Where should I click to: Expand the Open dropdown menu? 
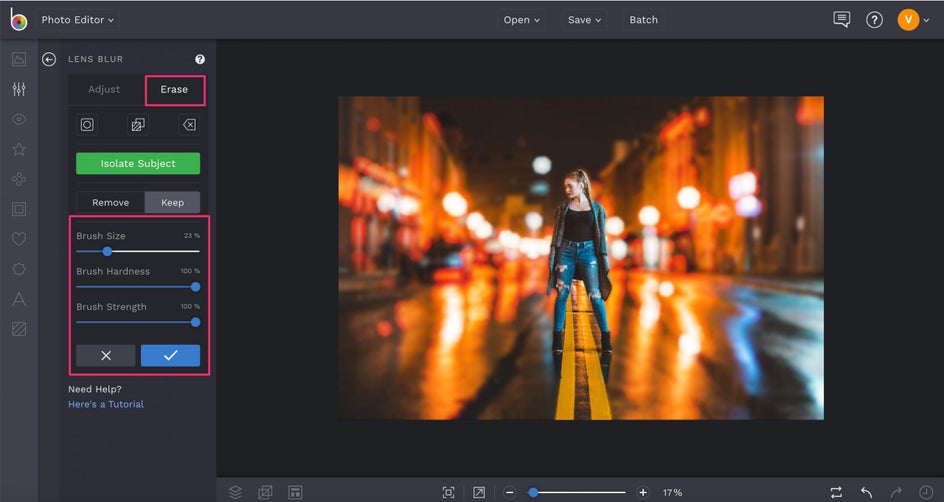click(x=522, y=20)
